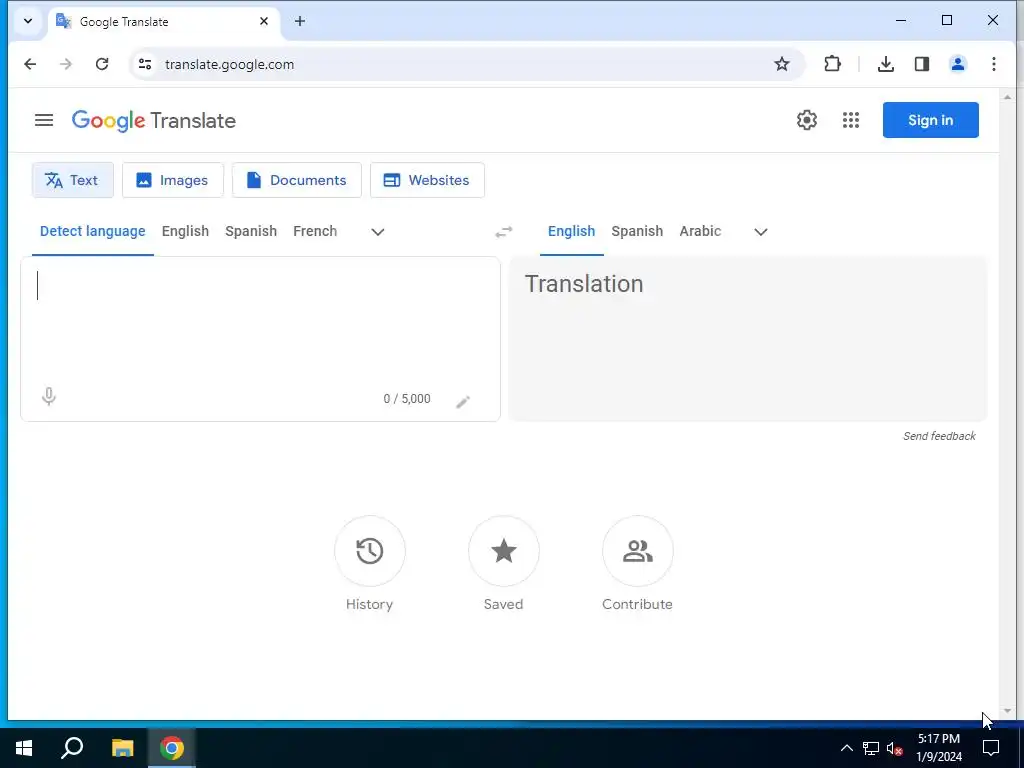This screenshot has height=768, width=1024.
Task: Swap source and target languages
Action: [x=504, y=232]
